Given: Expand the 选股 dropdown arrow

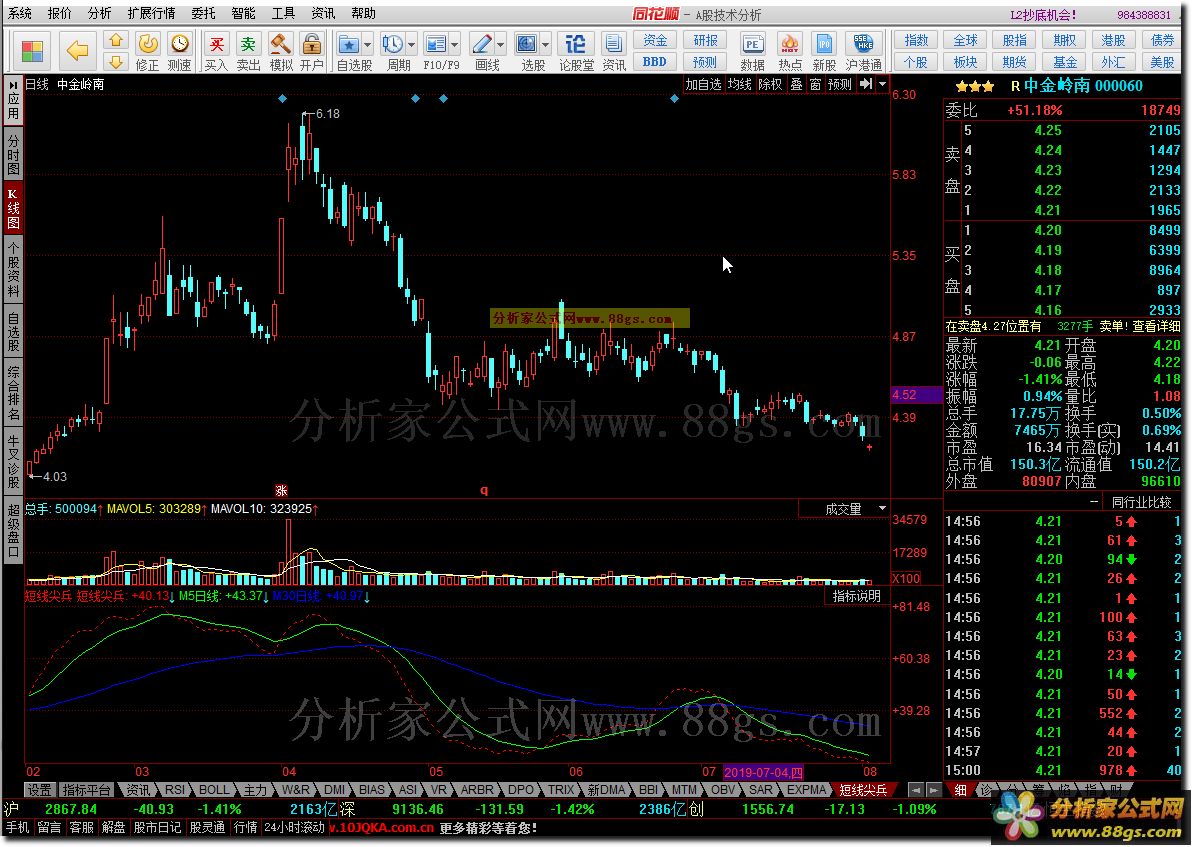Looking at the screenshot, I should (546, 44).
